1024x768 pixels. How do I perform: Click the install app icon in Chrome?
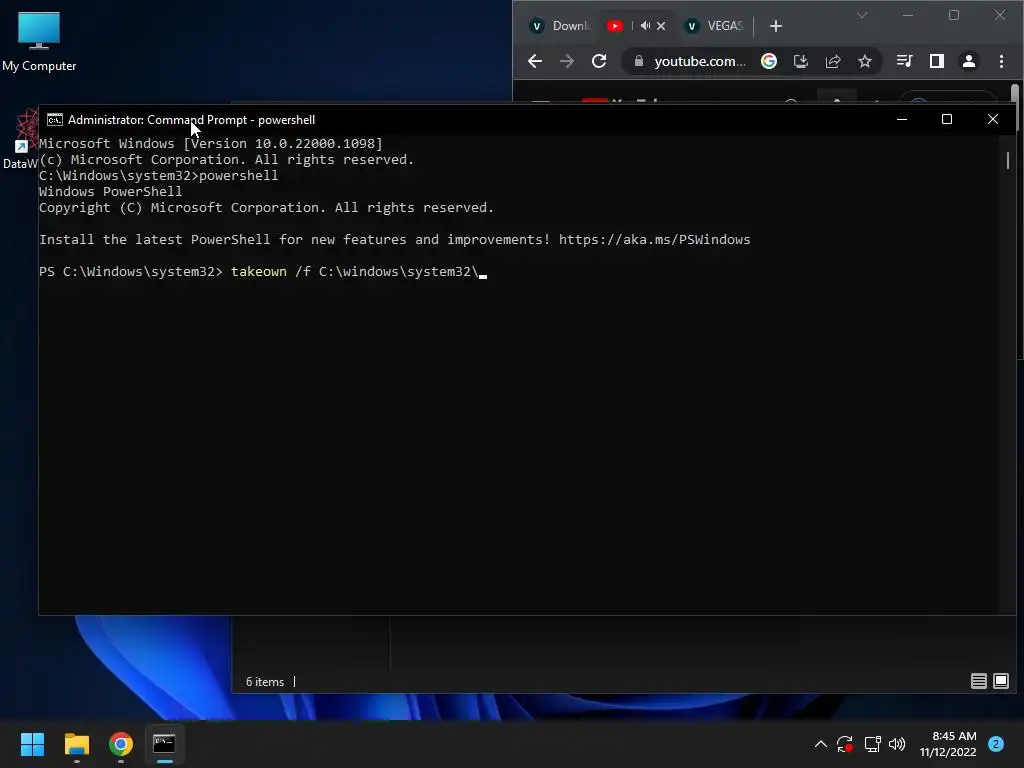[801, 61]
